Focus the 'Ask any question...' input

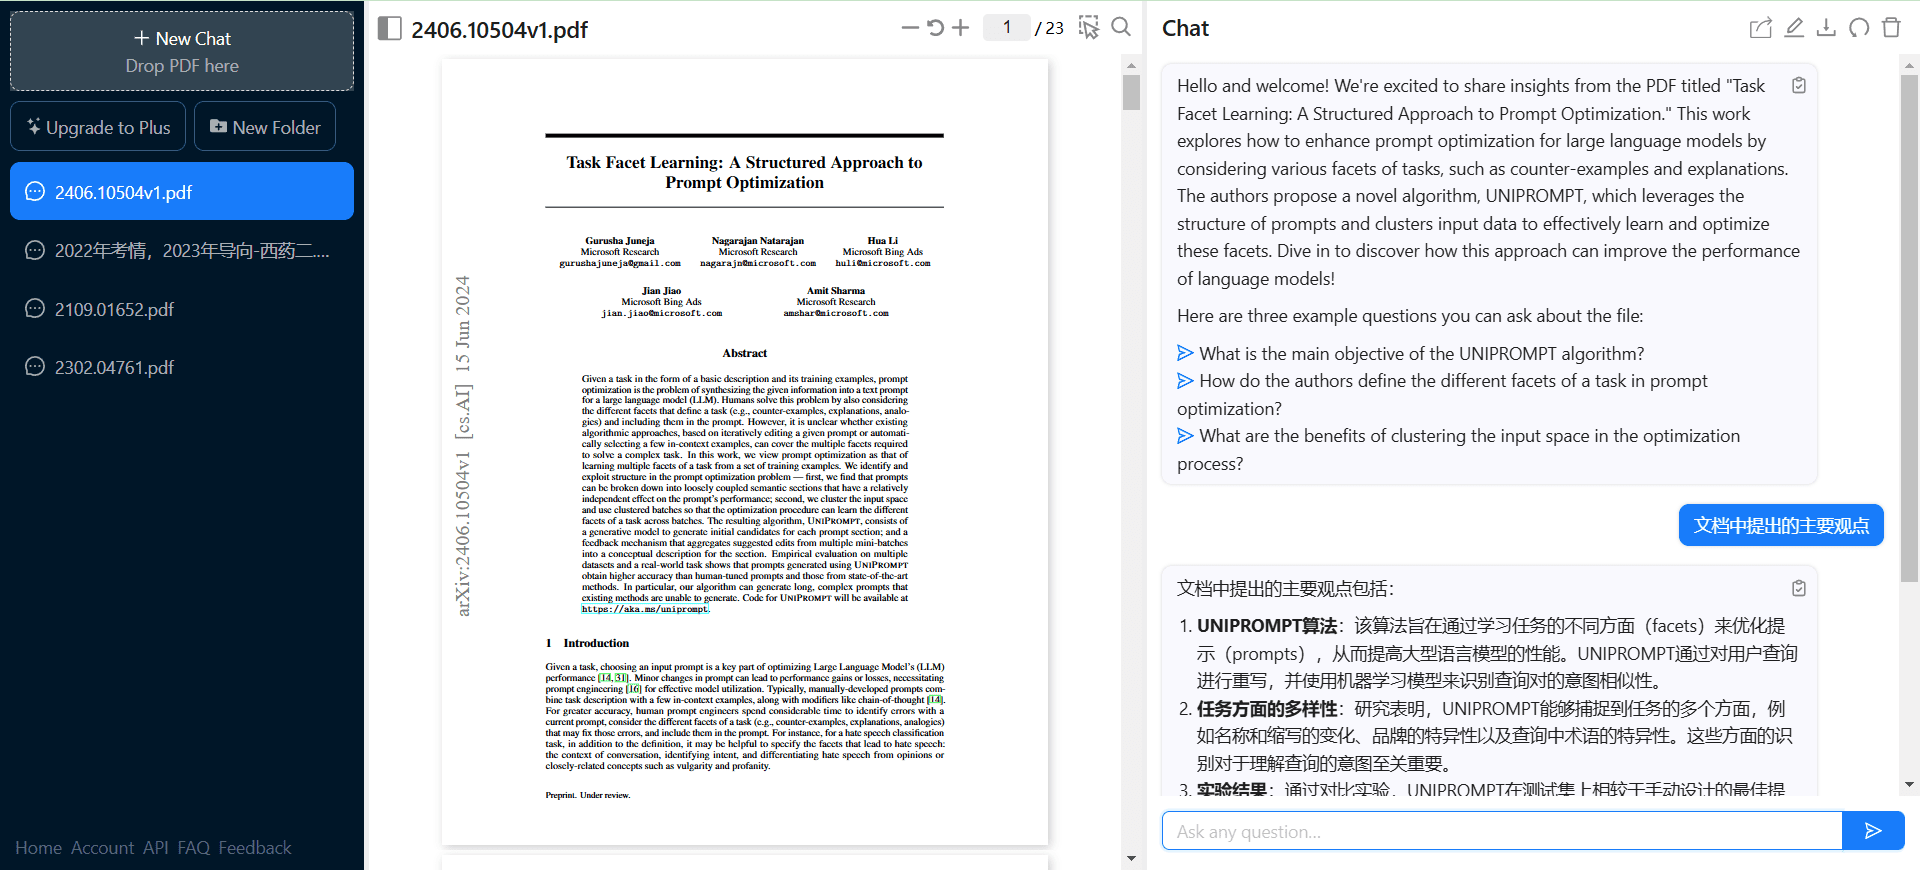(x=1502, y=831)
